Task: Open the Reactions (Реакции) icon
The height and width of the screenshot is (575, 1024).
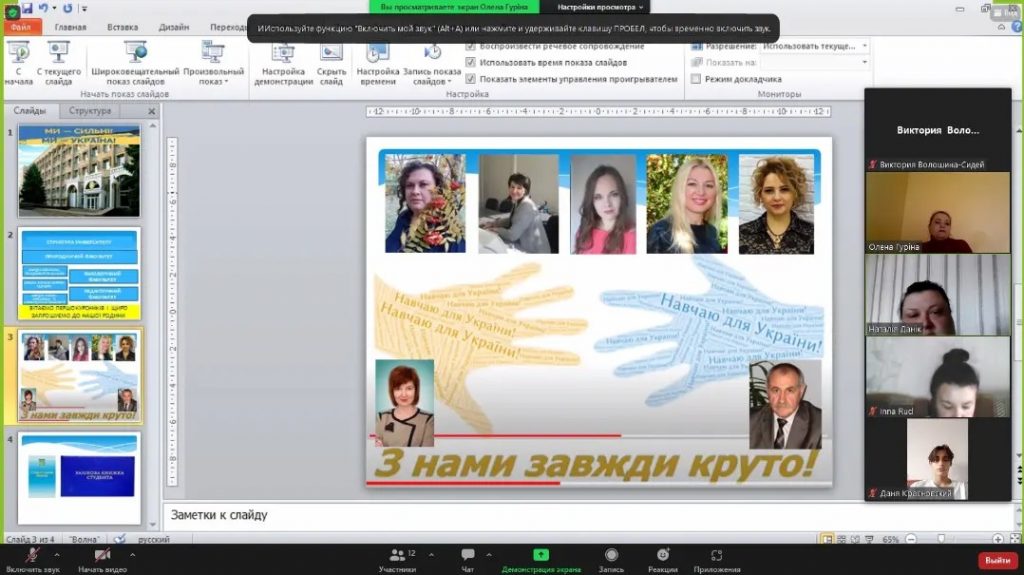Action: 662,556
